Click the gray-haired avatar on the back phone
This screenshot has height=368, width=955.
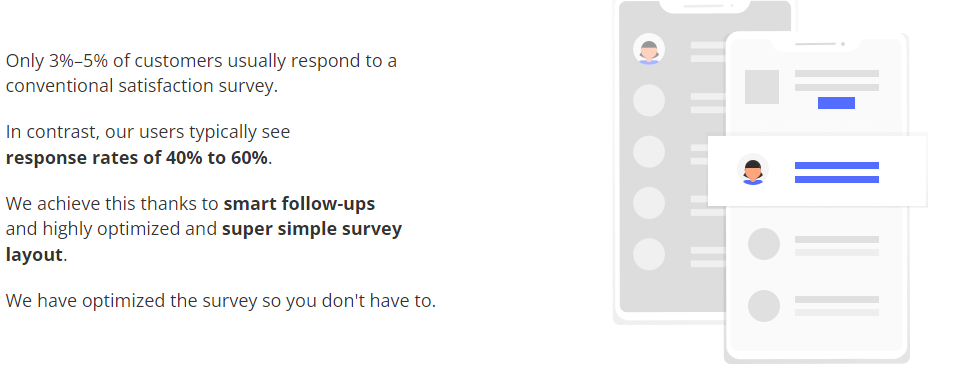click(649, 49)
